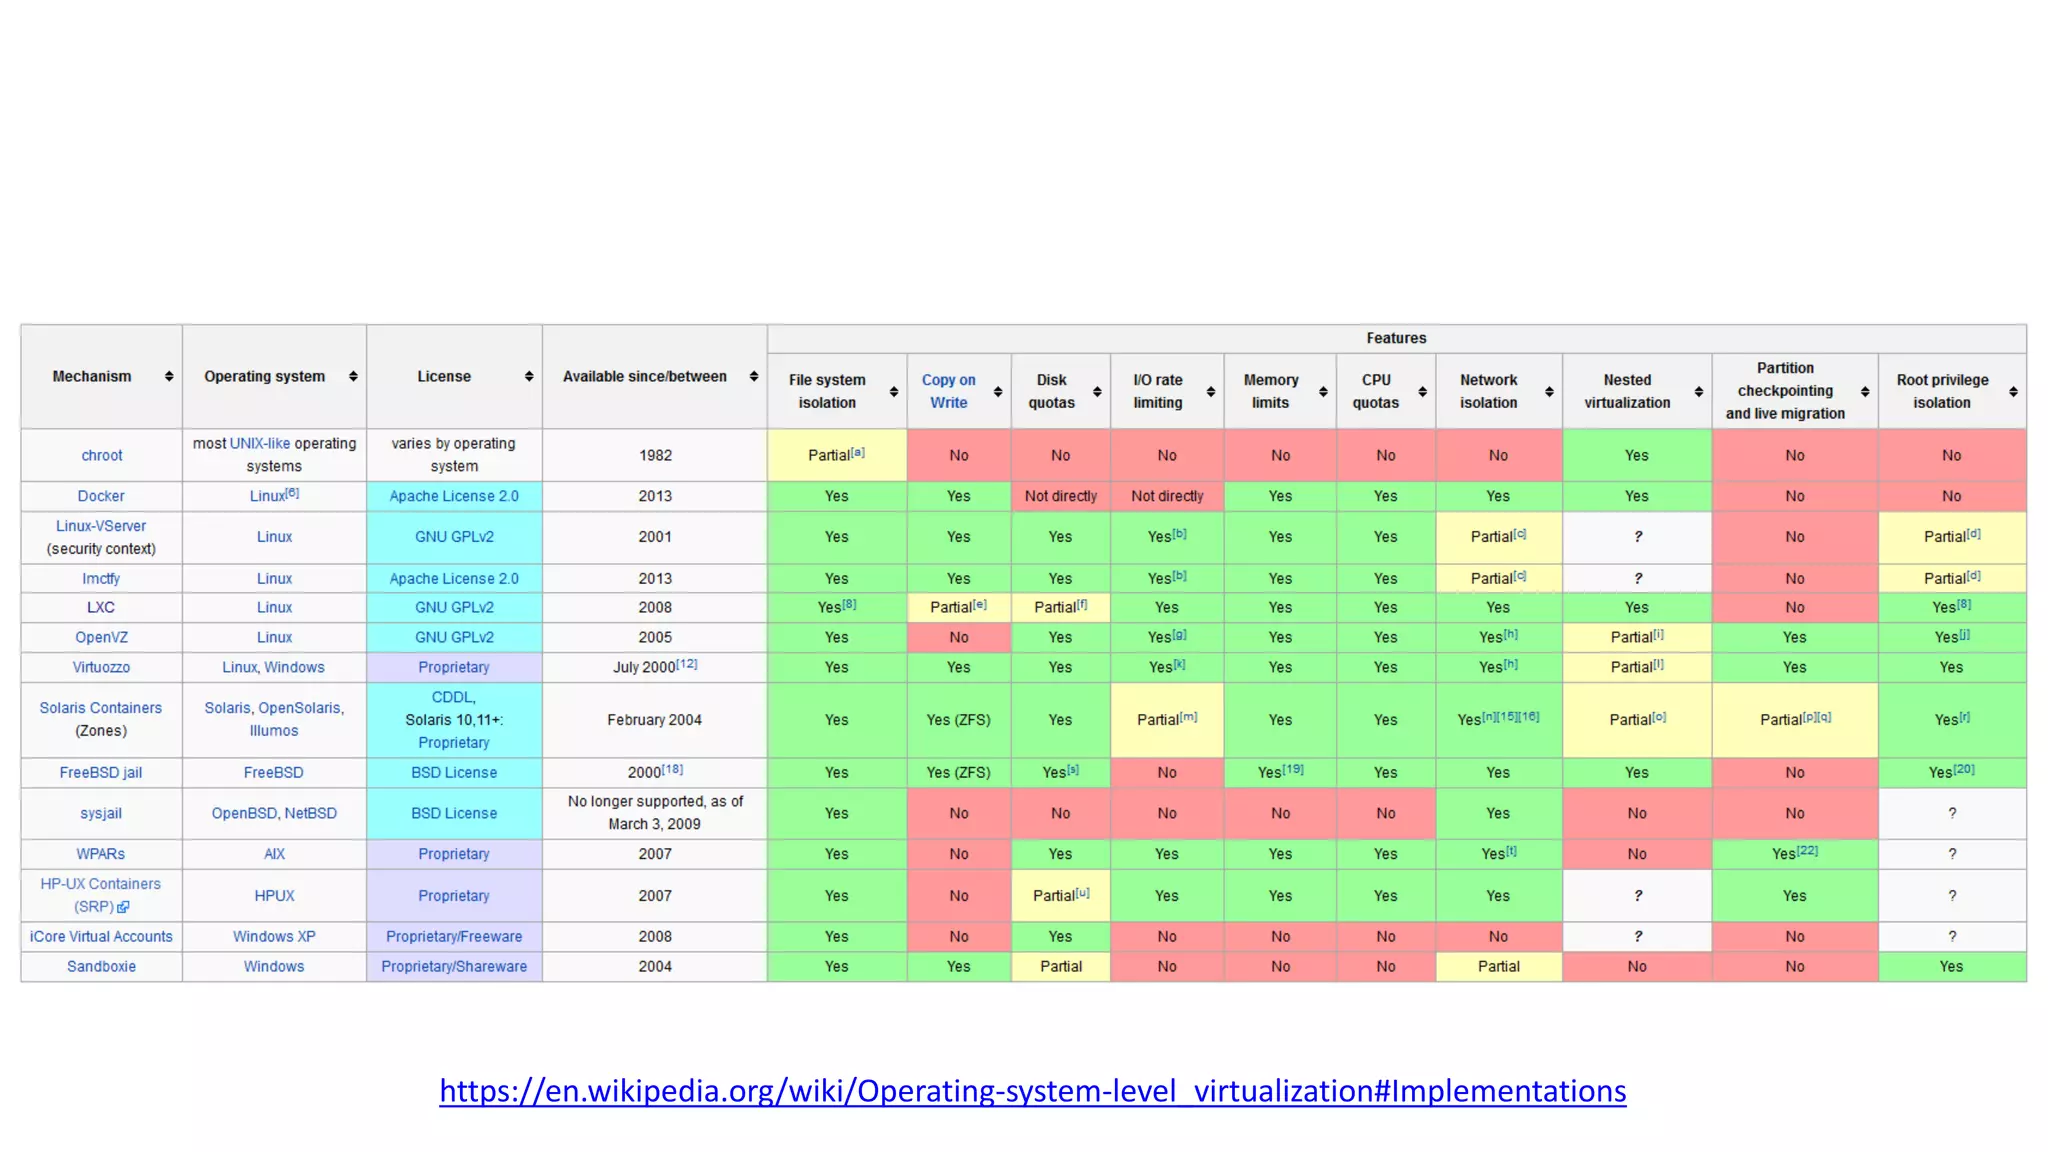Image resolution: width=2048 pixels, height=1152 pixels.
Task: Sort by Root privilege isolation arrows
Action: coord(2013,392)
